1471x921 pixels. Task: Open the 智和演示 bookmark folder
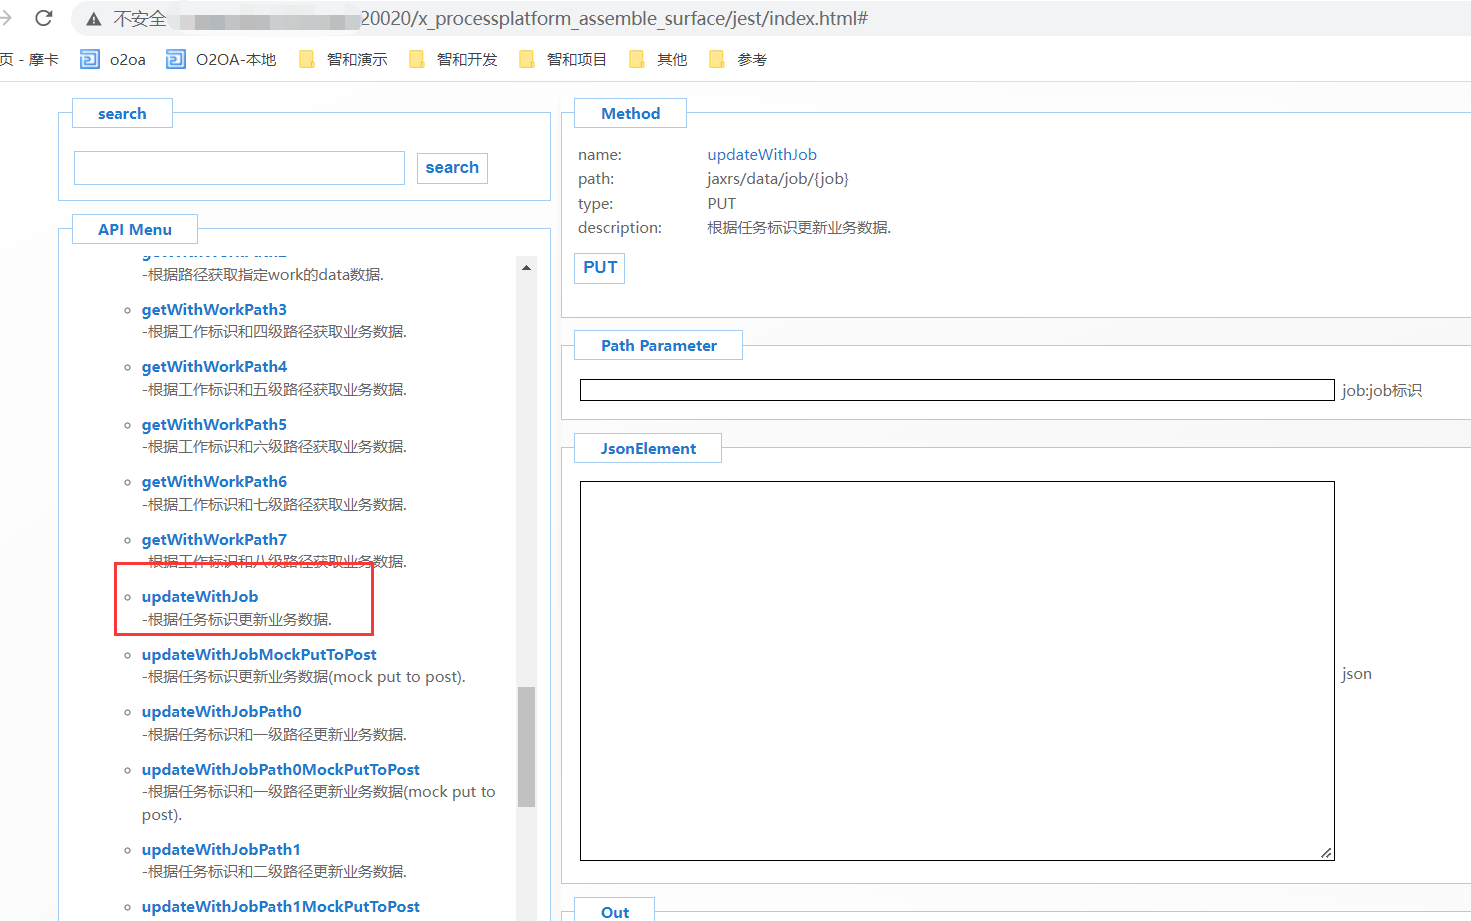[343, 60]
